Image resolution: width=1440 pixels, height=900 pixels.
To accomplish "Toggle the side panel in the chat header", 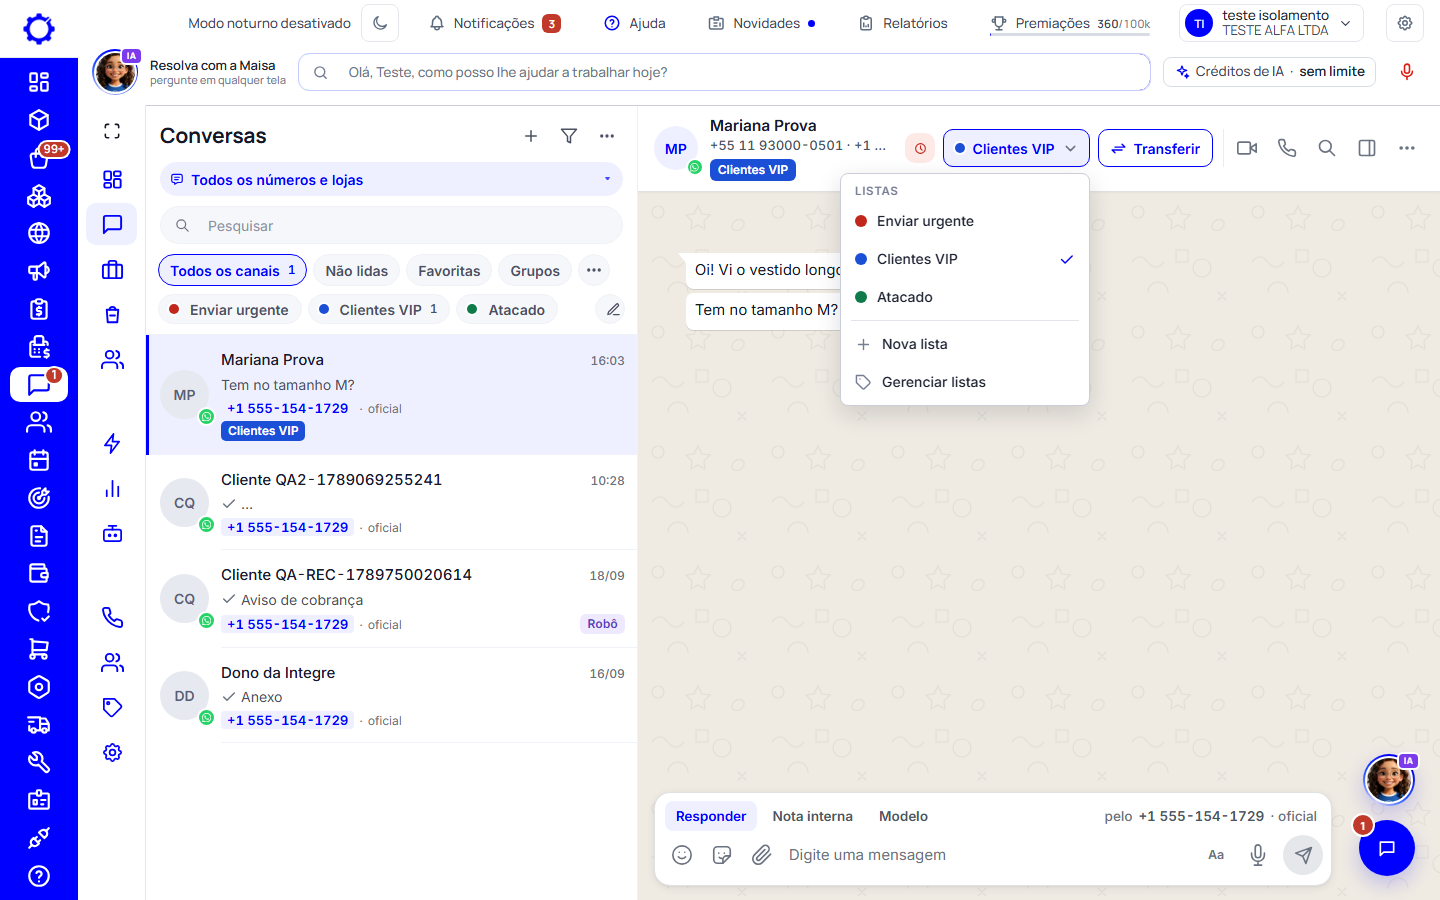I will [x=1367, y=148].
